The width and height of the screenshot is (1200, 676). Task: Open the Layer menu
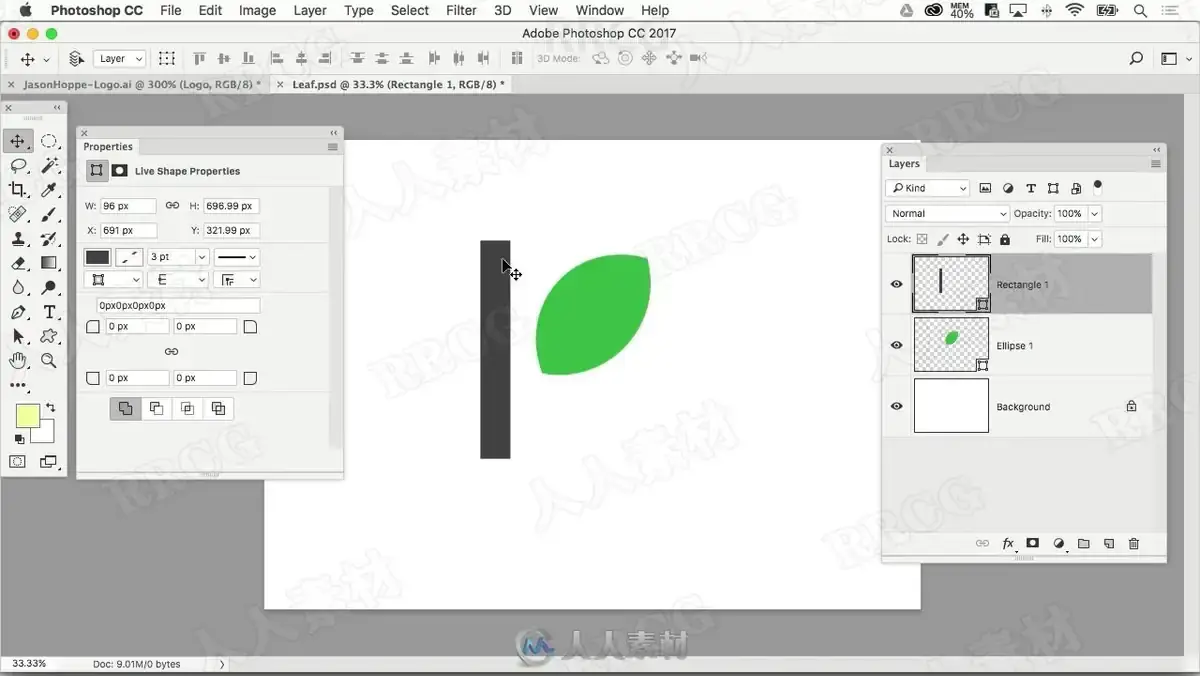309,10
